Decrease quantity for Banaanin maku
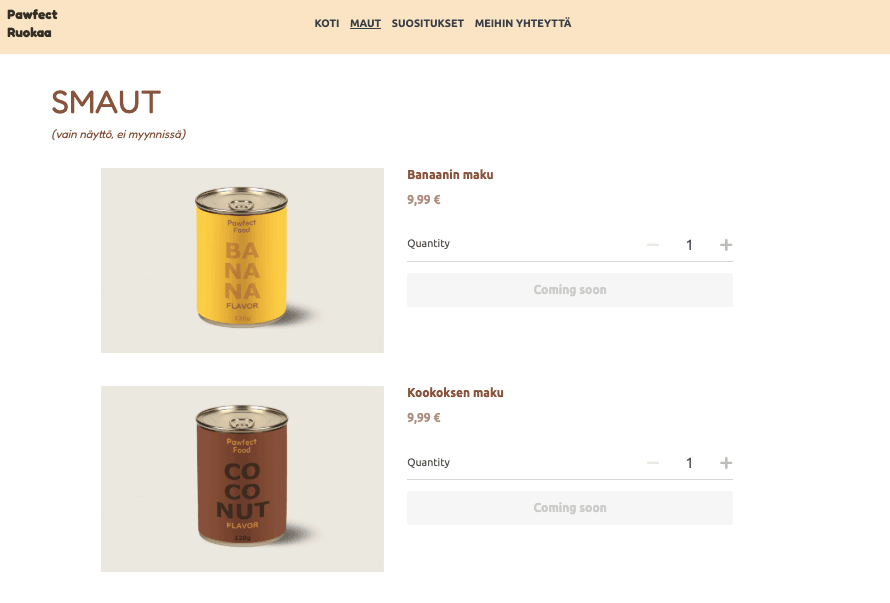Screen dimensions: 890x603 (x=653, y=245)
